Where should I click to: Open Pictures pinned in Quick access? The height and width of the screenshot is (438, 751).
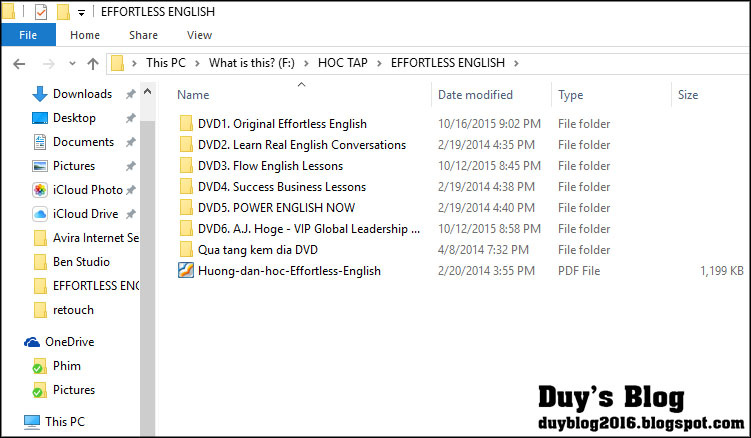click(74, 166)
